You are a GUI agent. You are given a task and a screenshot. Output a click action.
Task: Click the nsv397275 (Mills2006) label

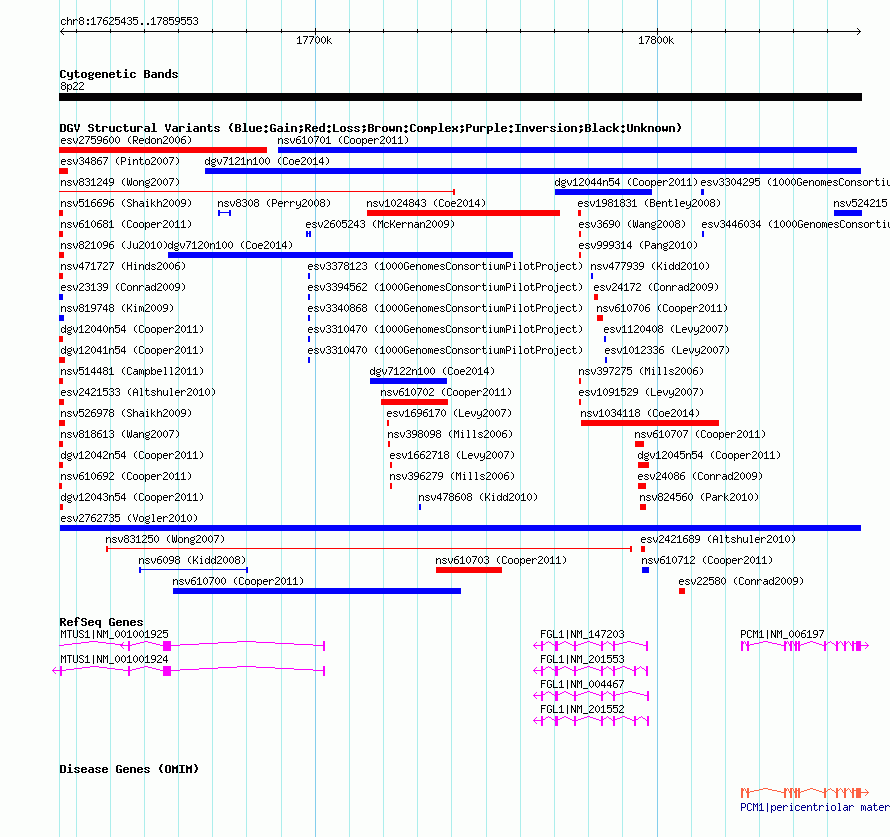pos(641,371)
